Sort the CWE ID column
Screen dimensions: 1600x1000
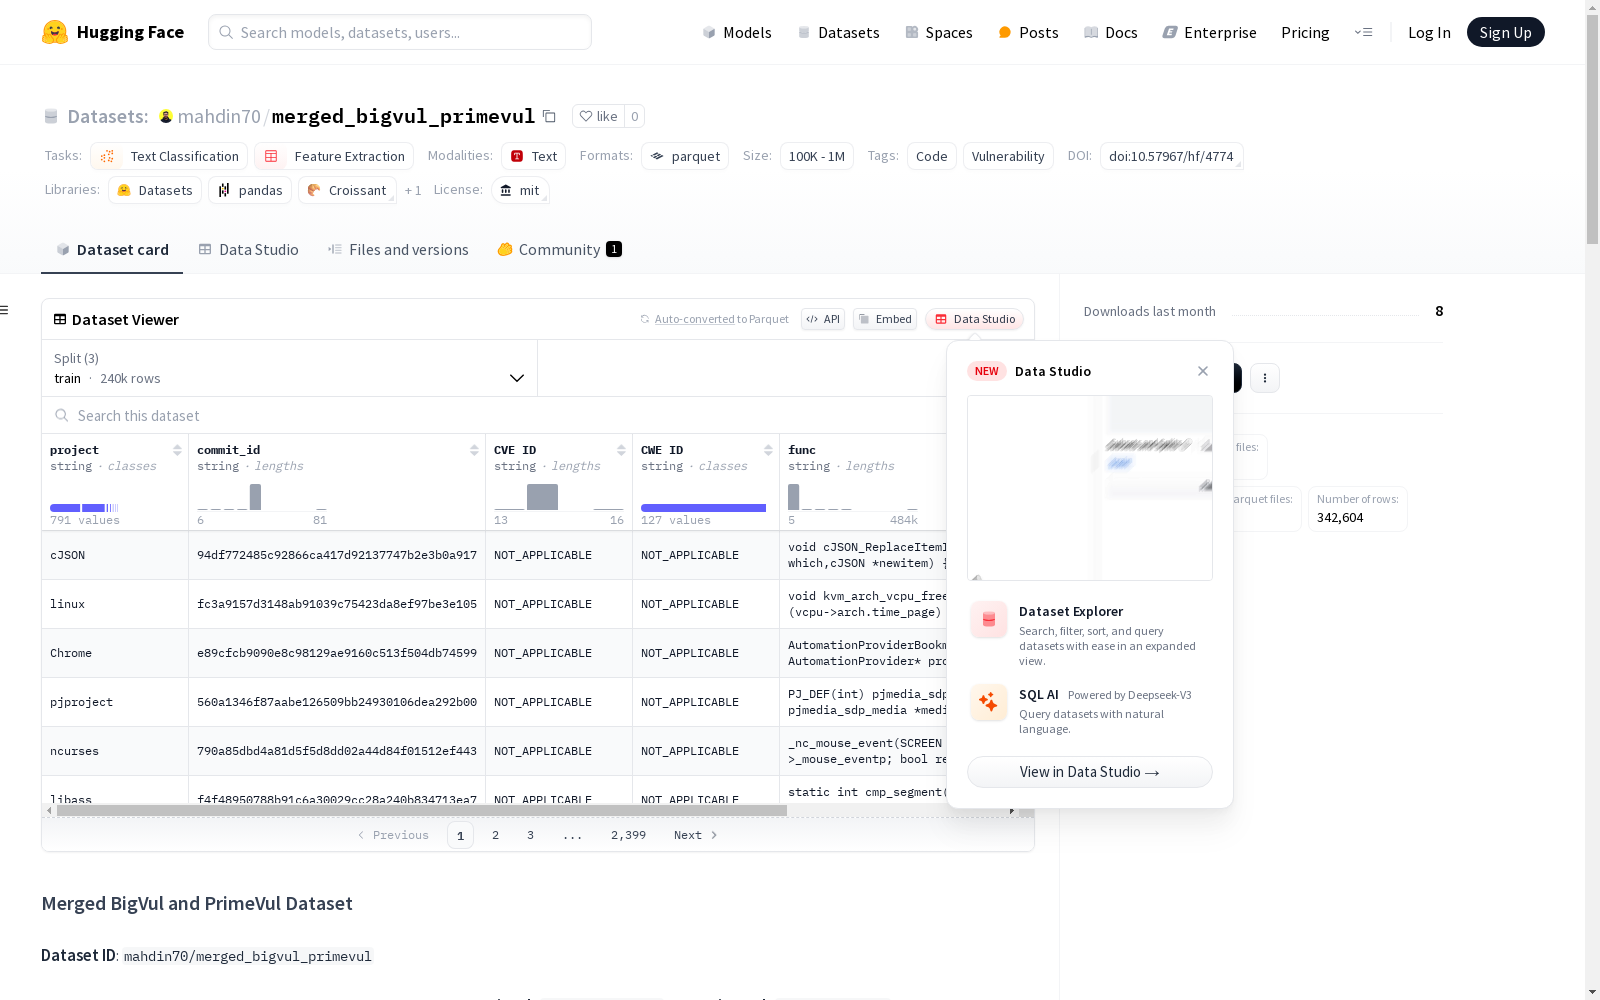point(768,450)
